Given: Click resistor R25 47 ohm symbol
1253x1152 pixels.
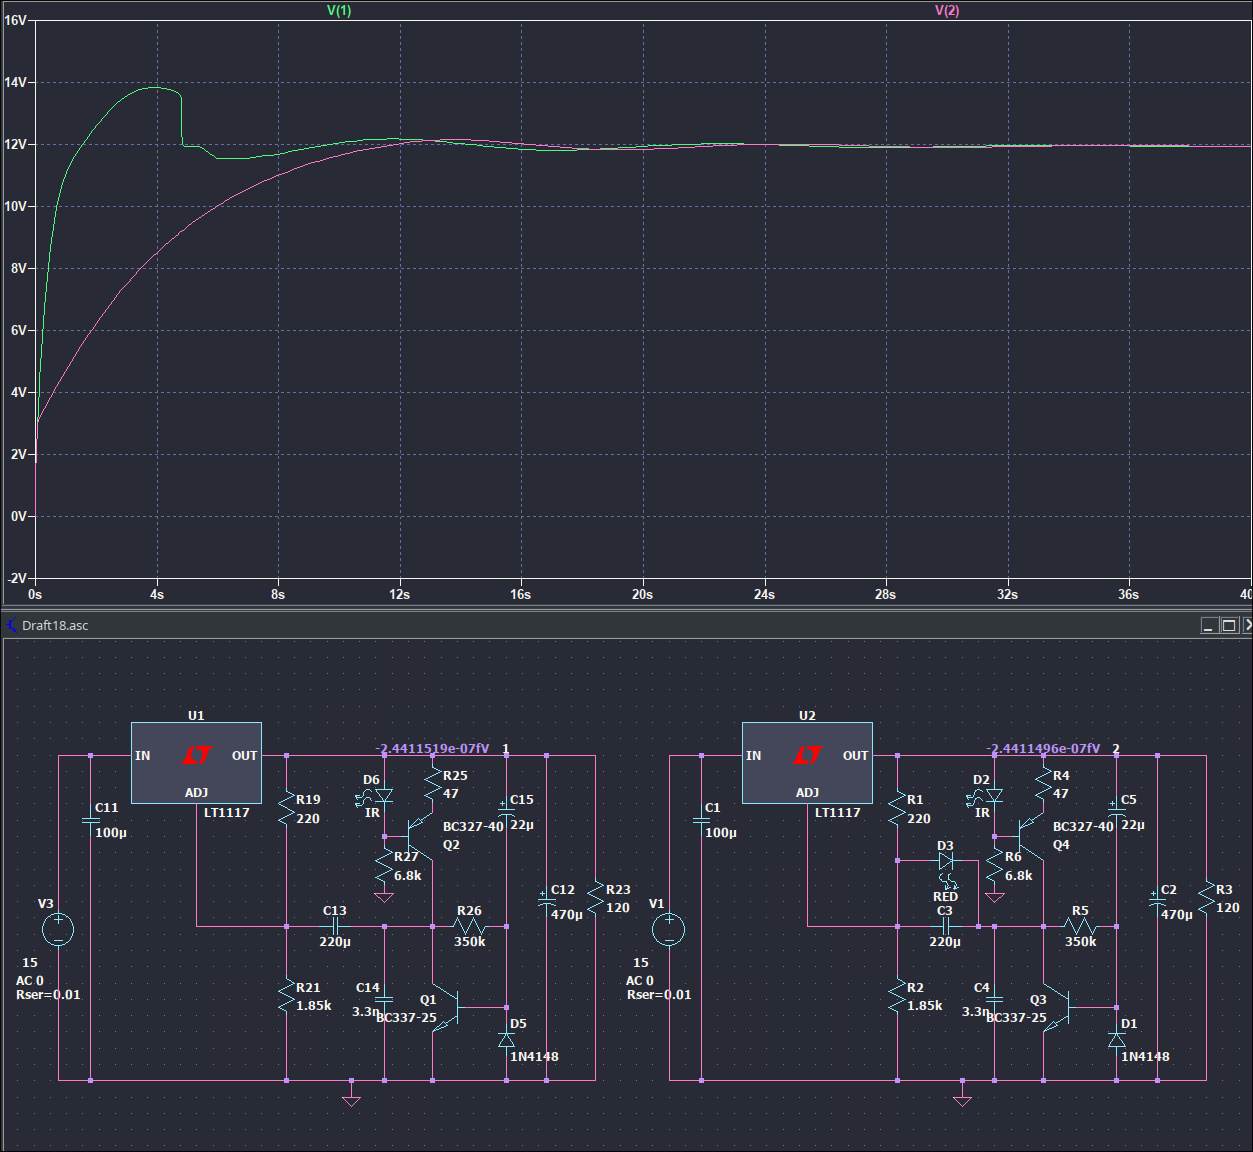Looking at the screenshot, I should click(432, 785).
